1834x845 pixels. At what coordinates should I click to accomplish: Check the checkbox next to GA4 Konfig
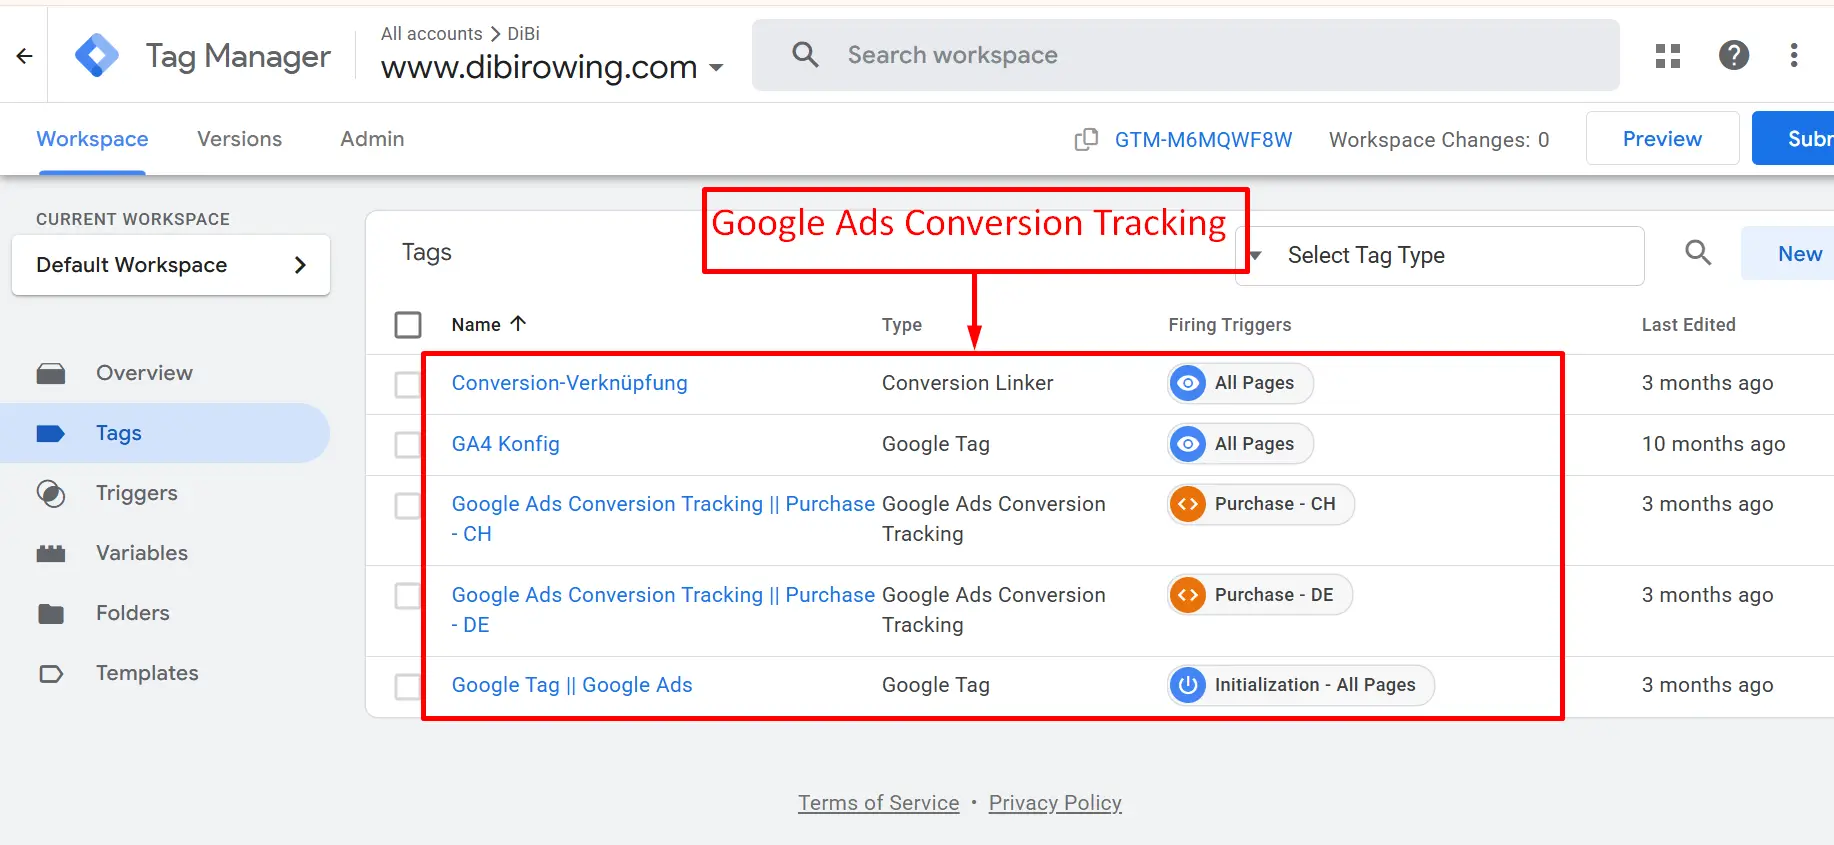click(x=409, y=444)
